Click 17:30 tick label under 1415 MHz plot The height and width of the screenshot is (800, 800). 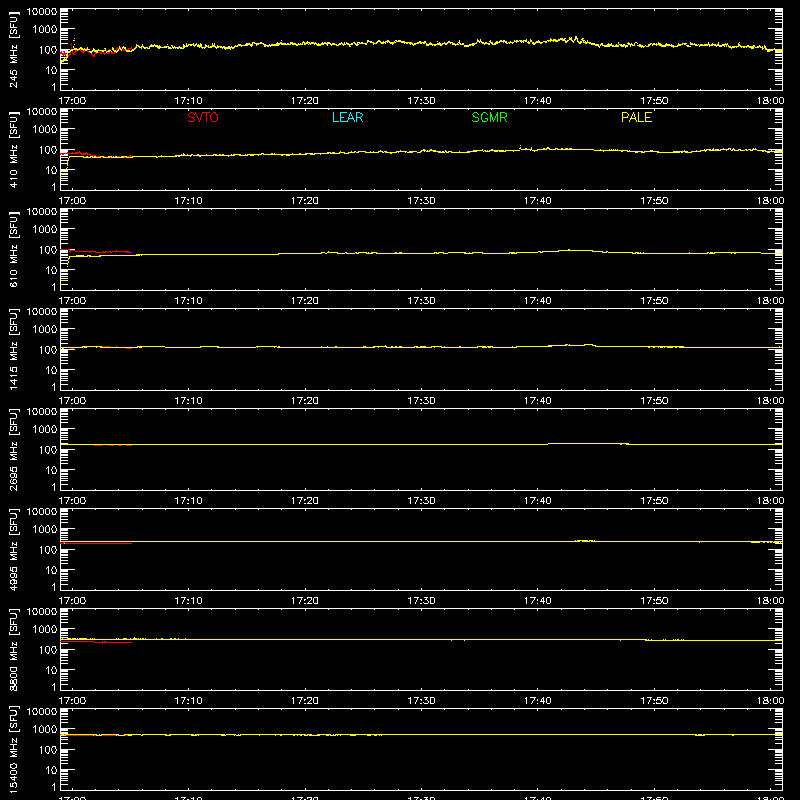point(421,401)
